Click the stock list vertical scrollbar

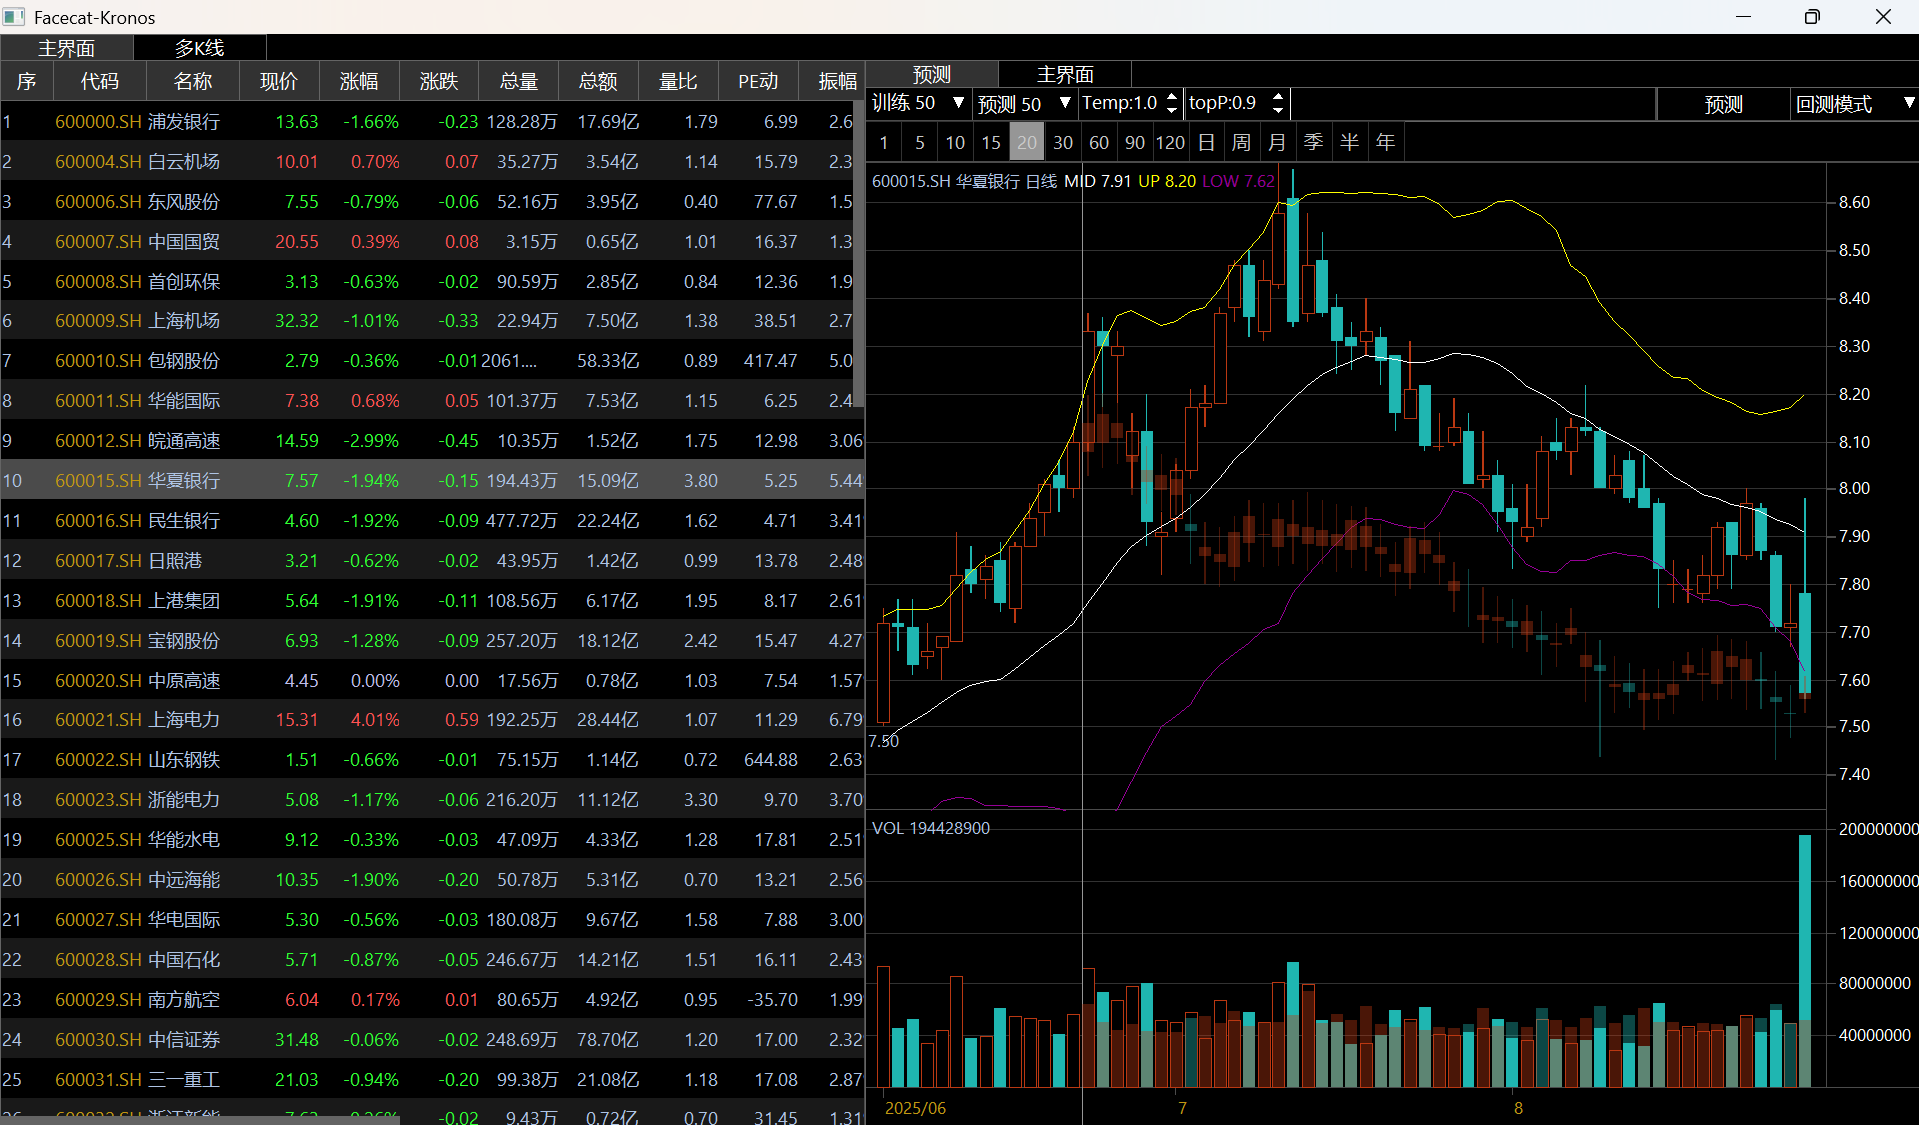pos(858,250)
